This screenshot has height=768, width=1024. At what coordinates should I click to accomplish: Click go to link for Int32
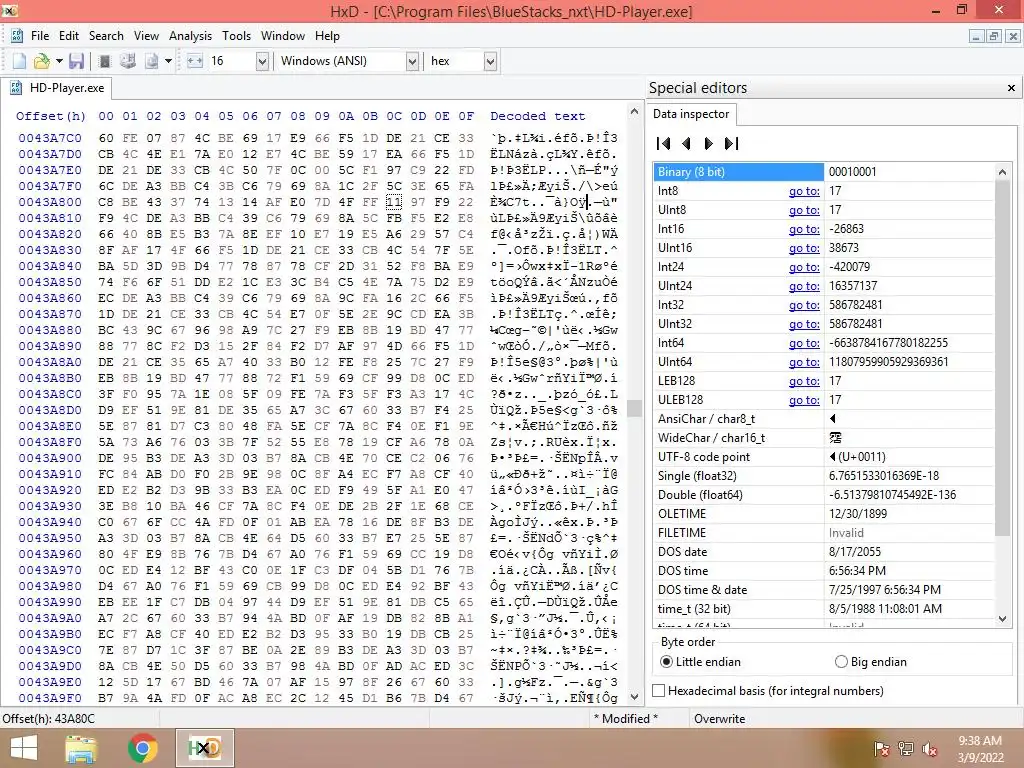[x=804, y=304]
